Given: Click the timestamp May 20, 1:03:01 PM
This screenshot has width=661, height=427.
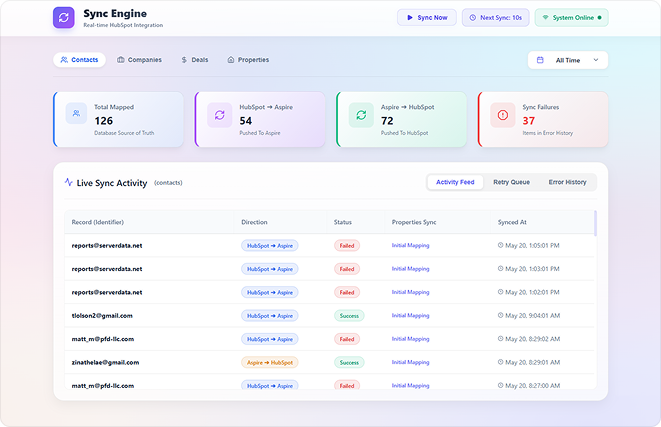Looking at the screenshot, I should [x=532, y=269].
